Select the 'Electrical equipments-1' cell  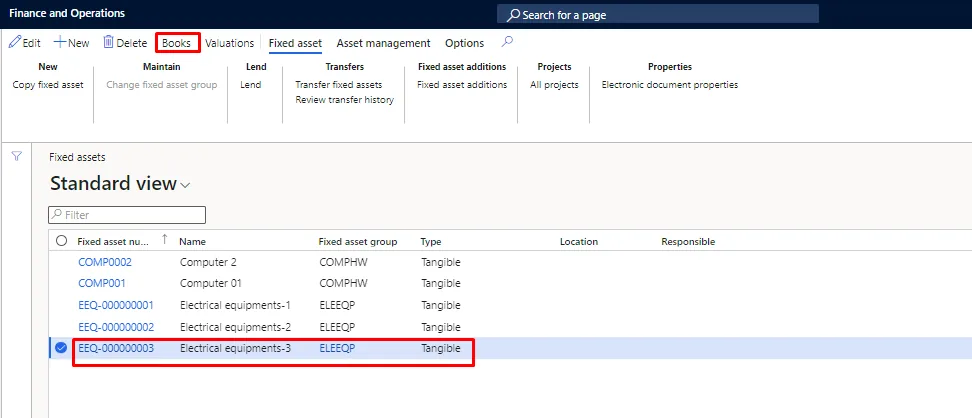(x=235, y=305)
